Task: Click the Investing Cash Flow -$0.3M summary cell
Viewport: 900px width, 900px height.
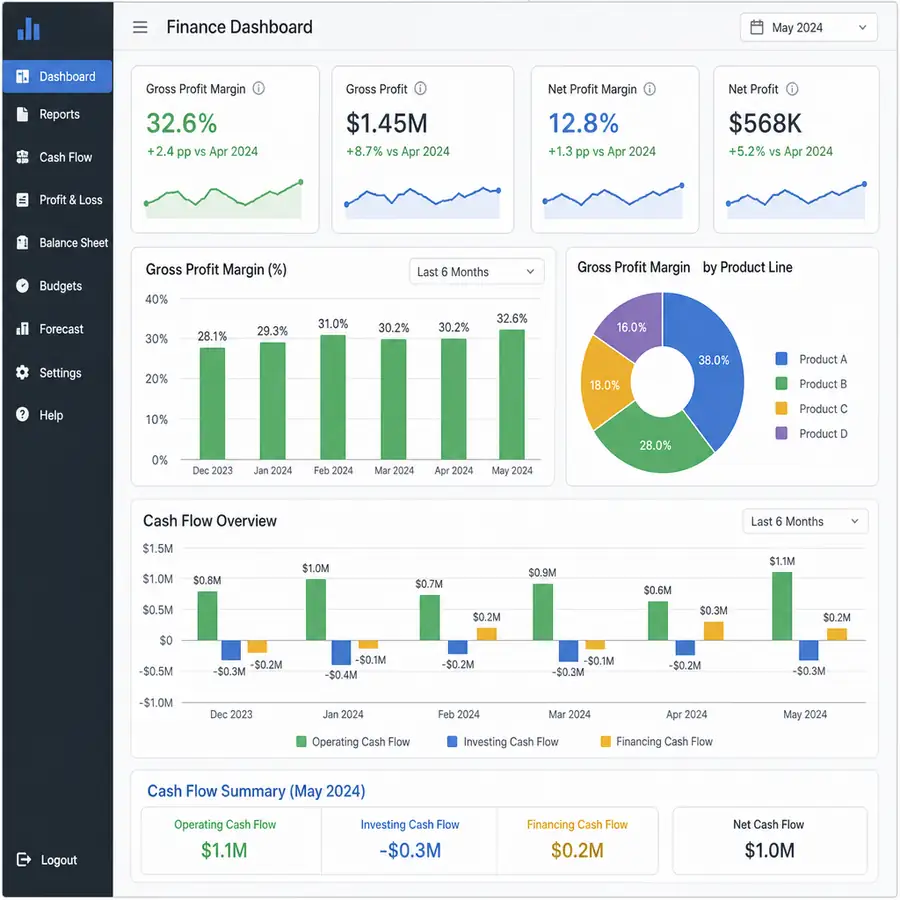Action: click(x=409, y=841)
